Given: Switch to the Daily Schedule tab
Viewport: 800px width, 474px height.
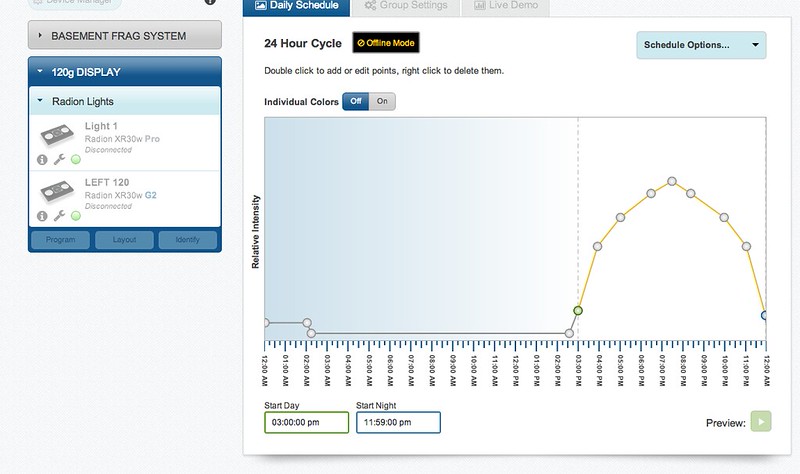Looking at the screenshot, I should 297,6.
